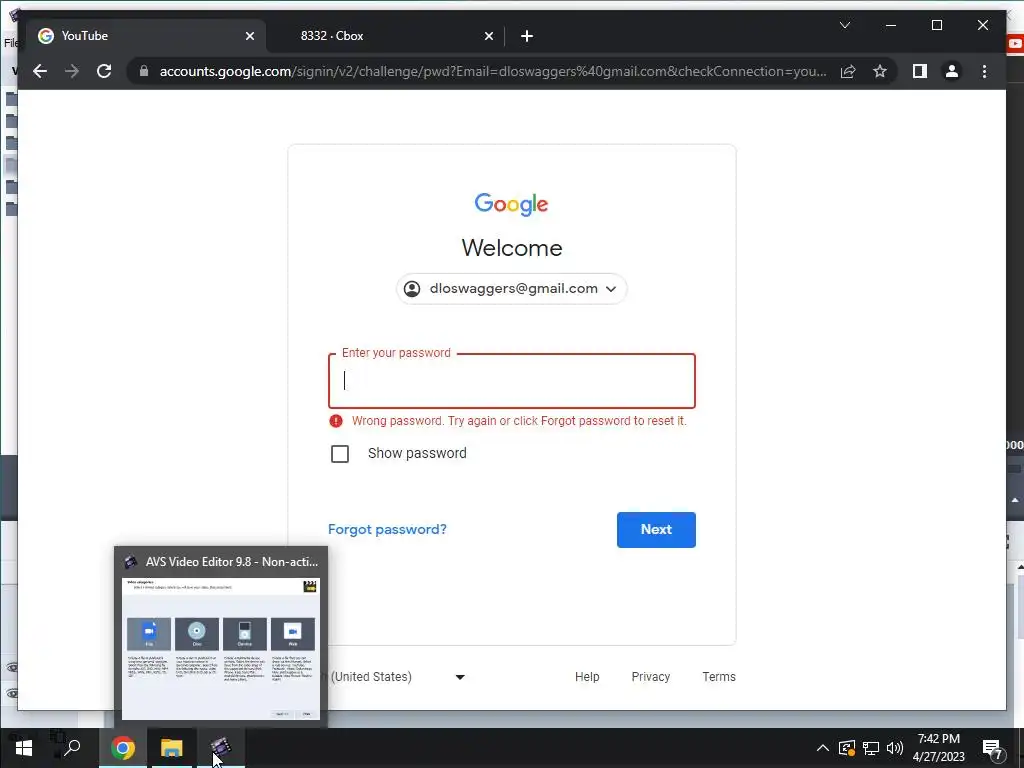Open Chrome profile avatar menu
Screen dimensions: 1024x768
point(952,71)
